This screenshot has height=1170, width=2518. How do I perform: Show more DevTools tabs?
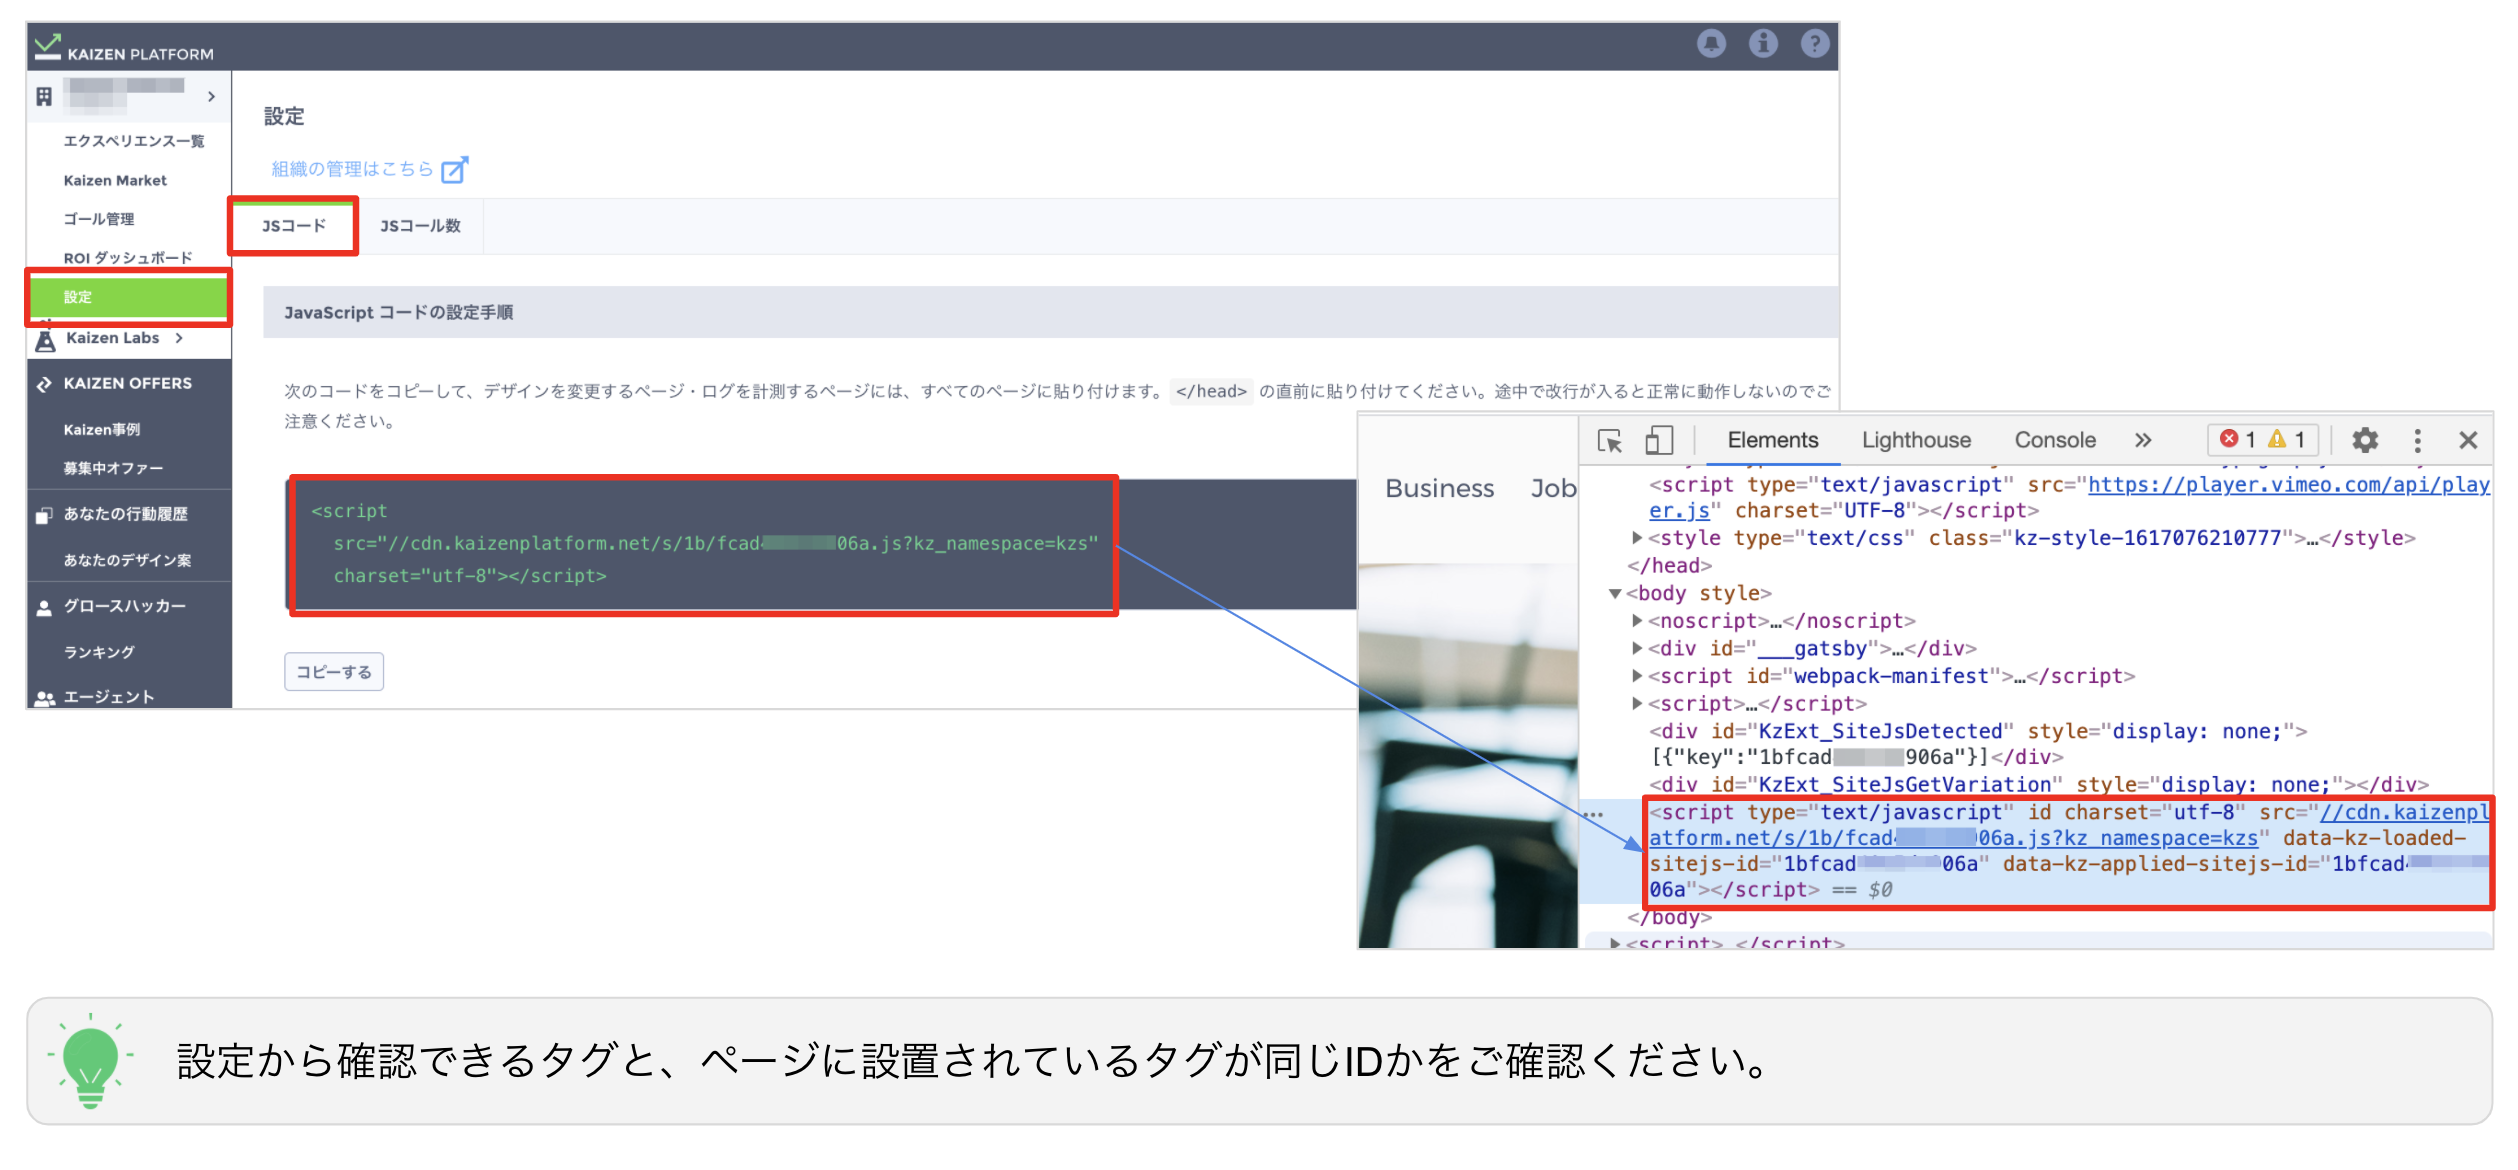point(2142,440)
